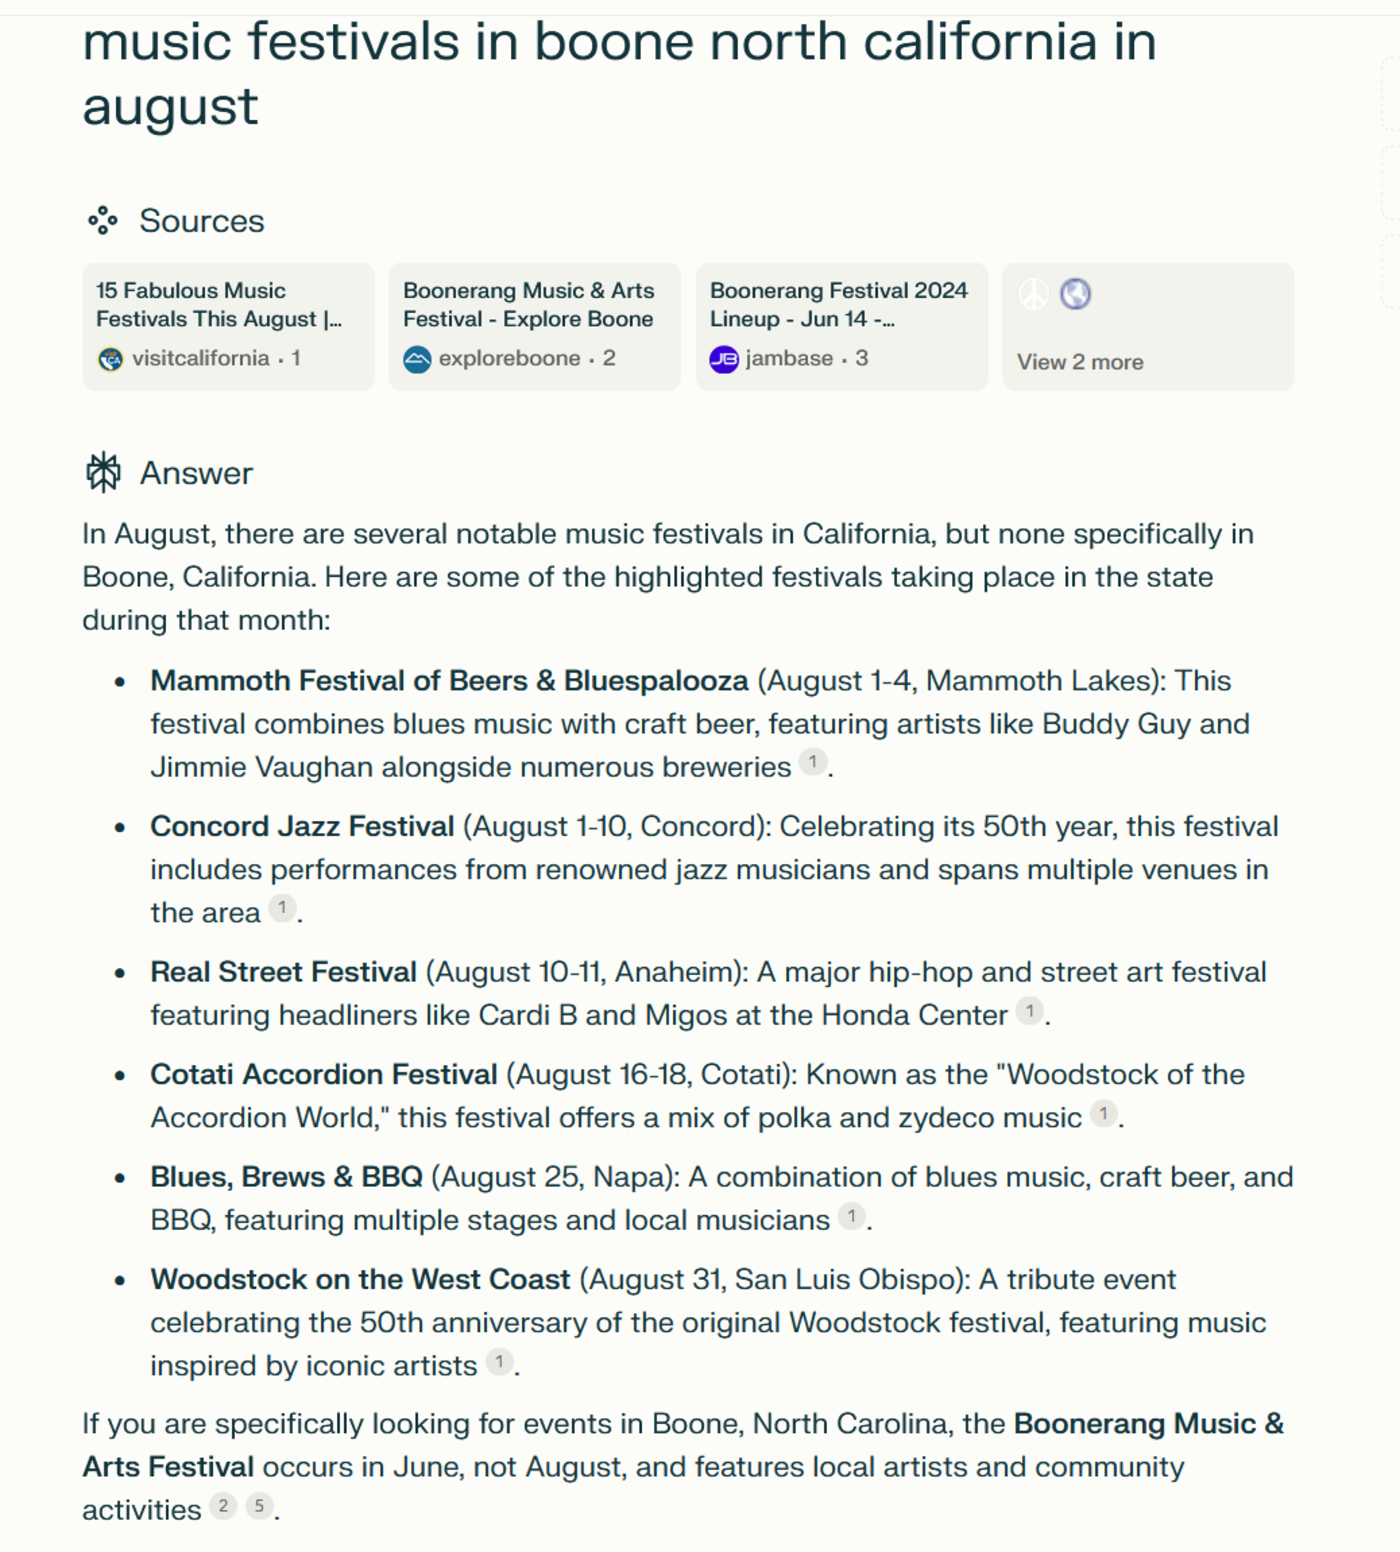Viewport: 1400px width, 1552px height.
Task: Click citation 1 after local musicians
Action: (x=852, y=1216)
